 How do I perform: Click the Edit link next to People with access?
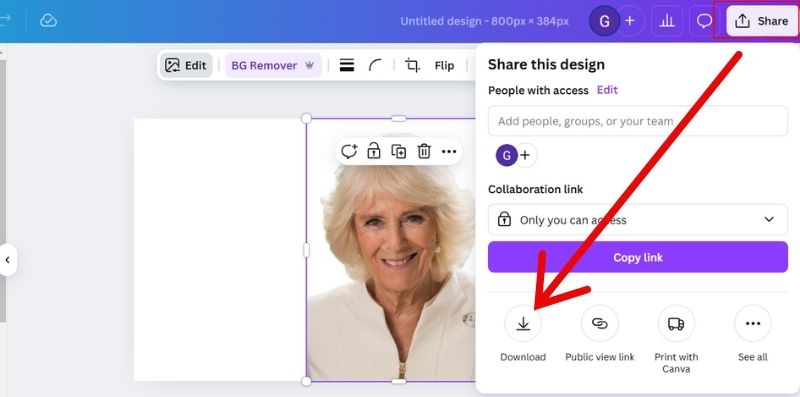pos(607,90)
